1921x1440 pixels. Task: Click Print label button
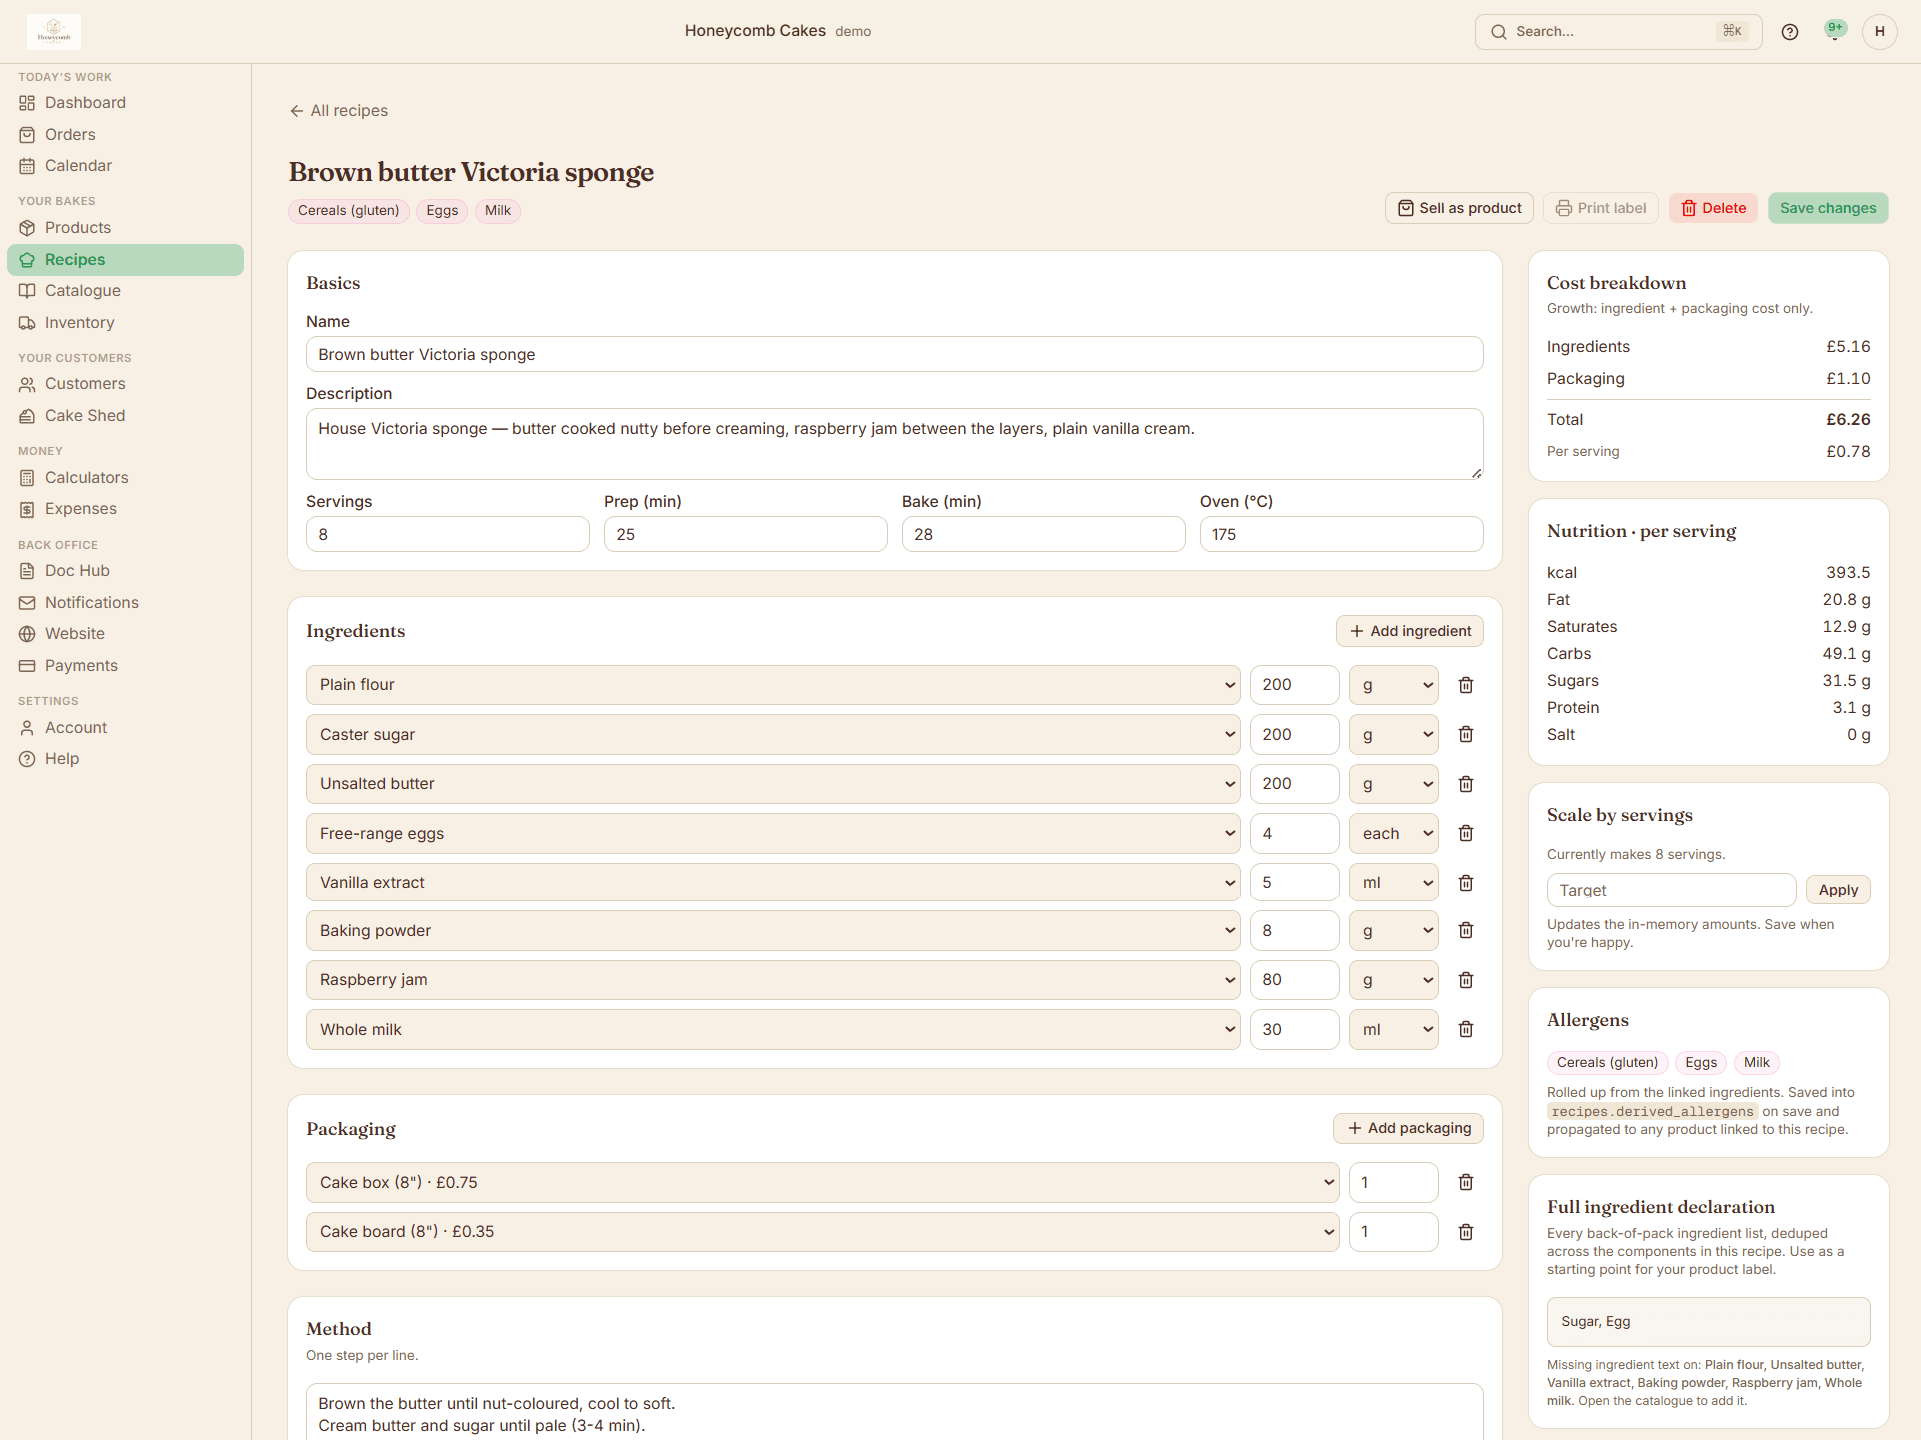(x=1601, y=208)
